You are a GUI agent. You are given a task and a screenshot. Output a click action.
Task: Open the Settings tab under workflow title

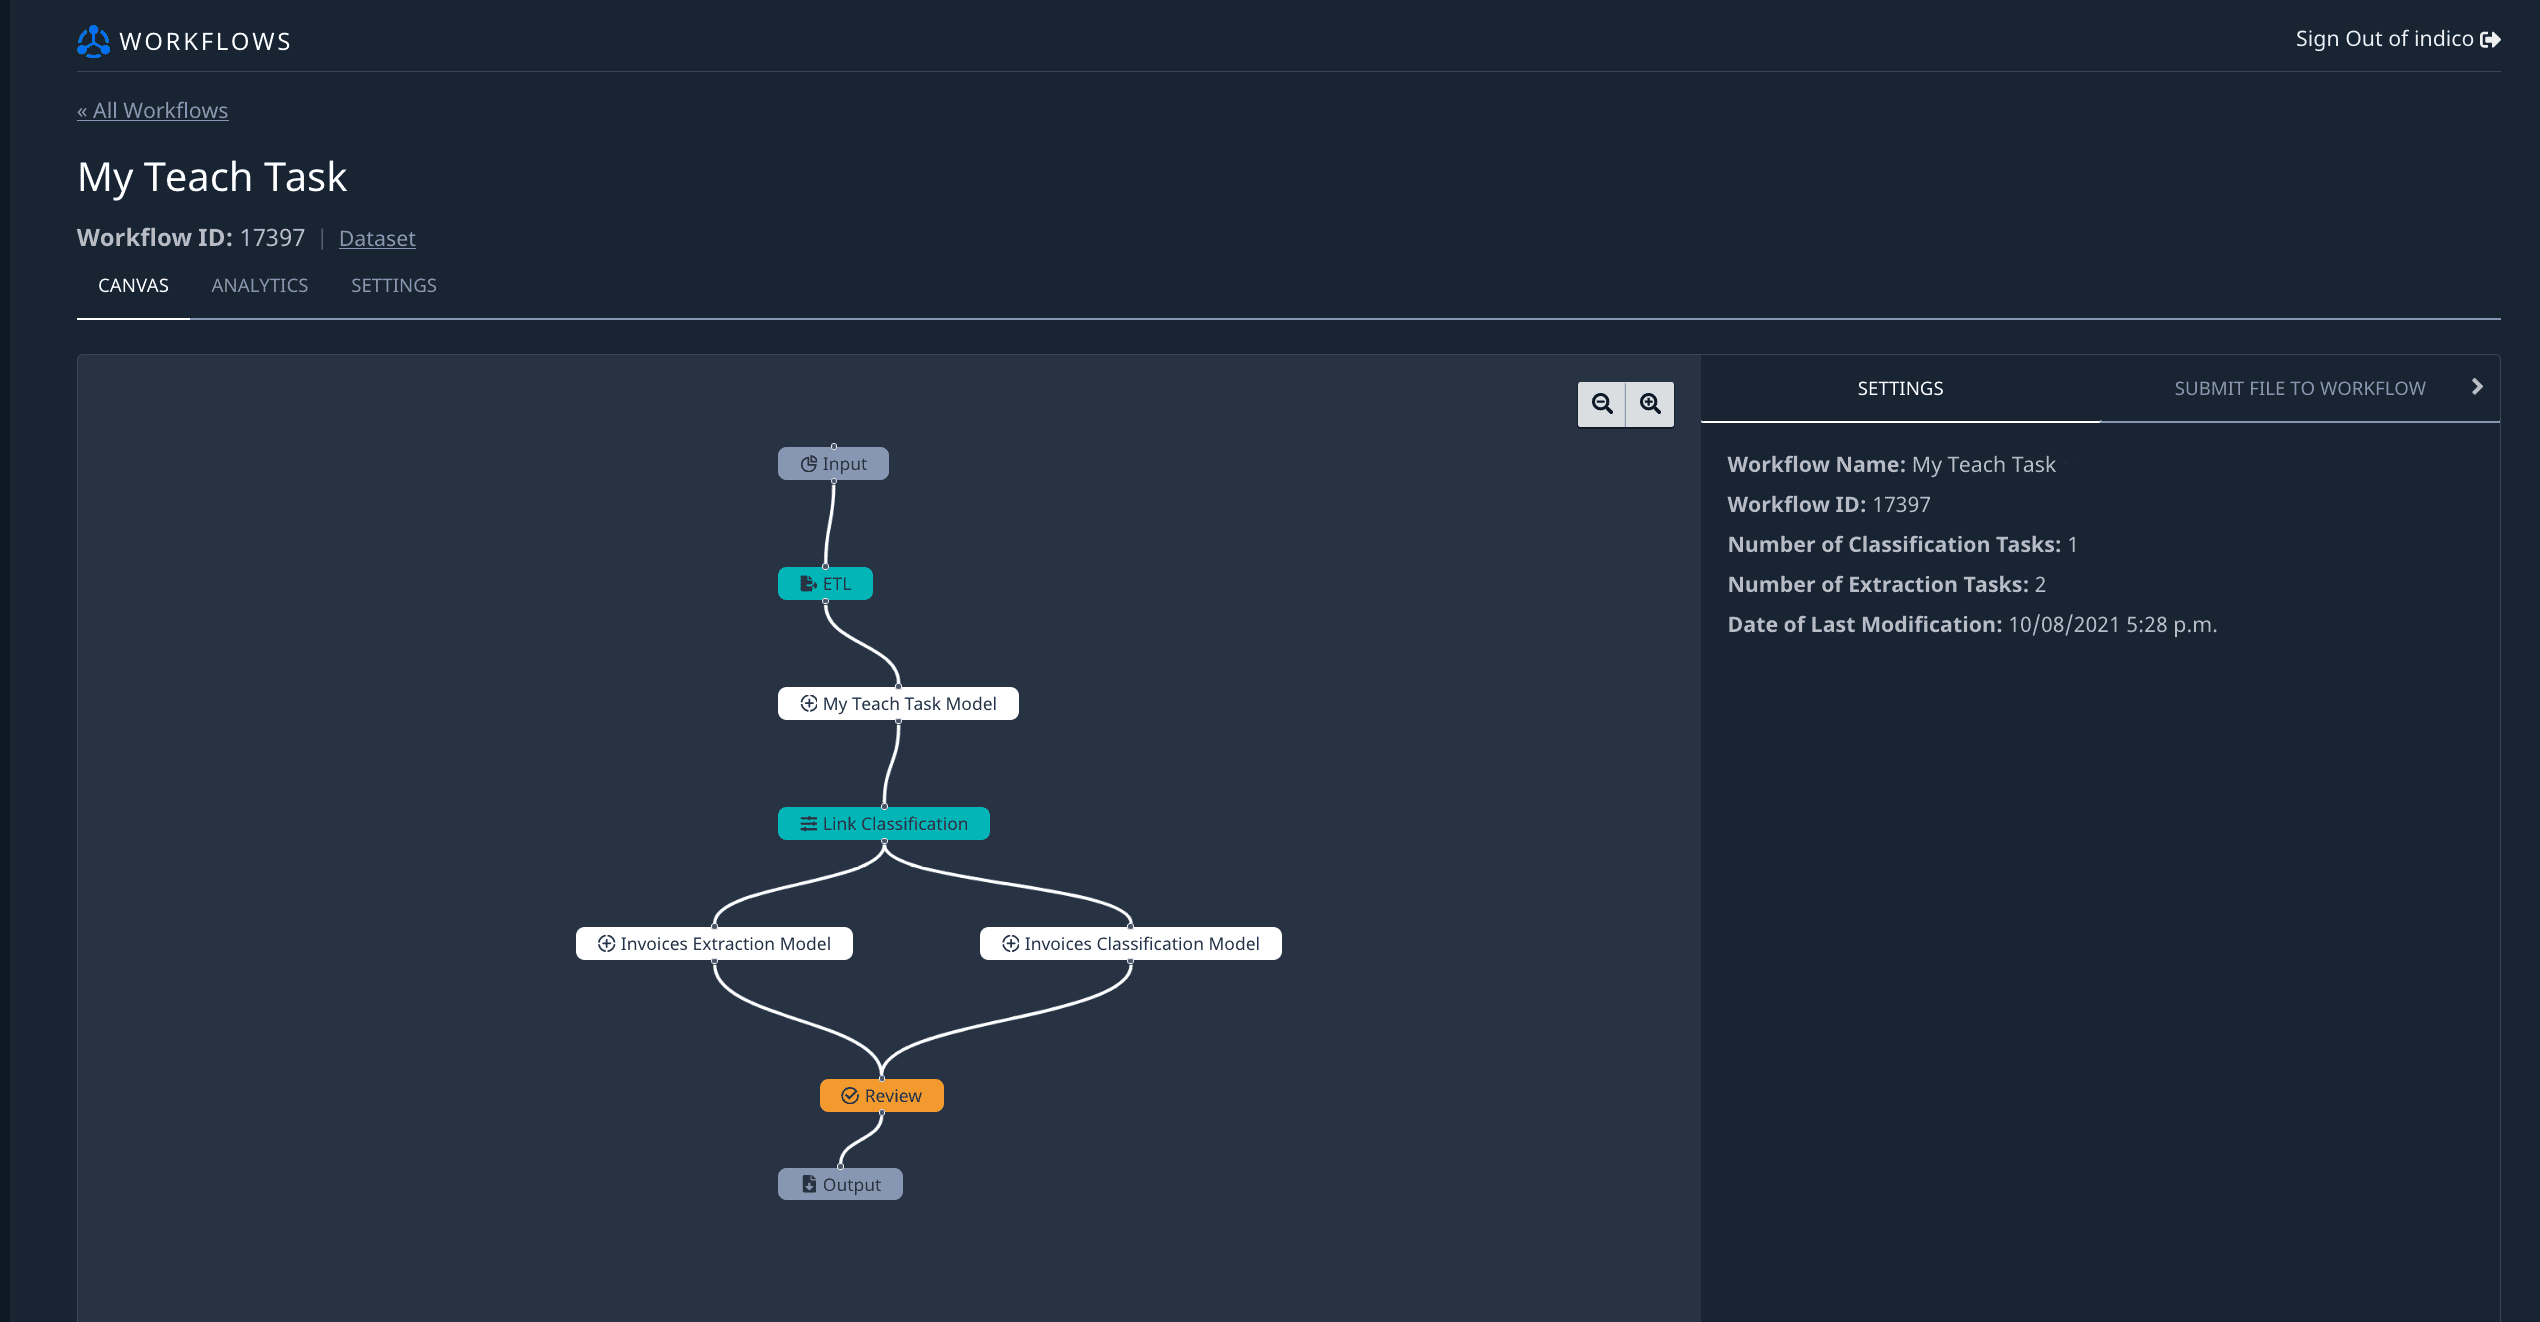tap(393, 286)
